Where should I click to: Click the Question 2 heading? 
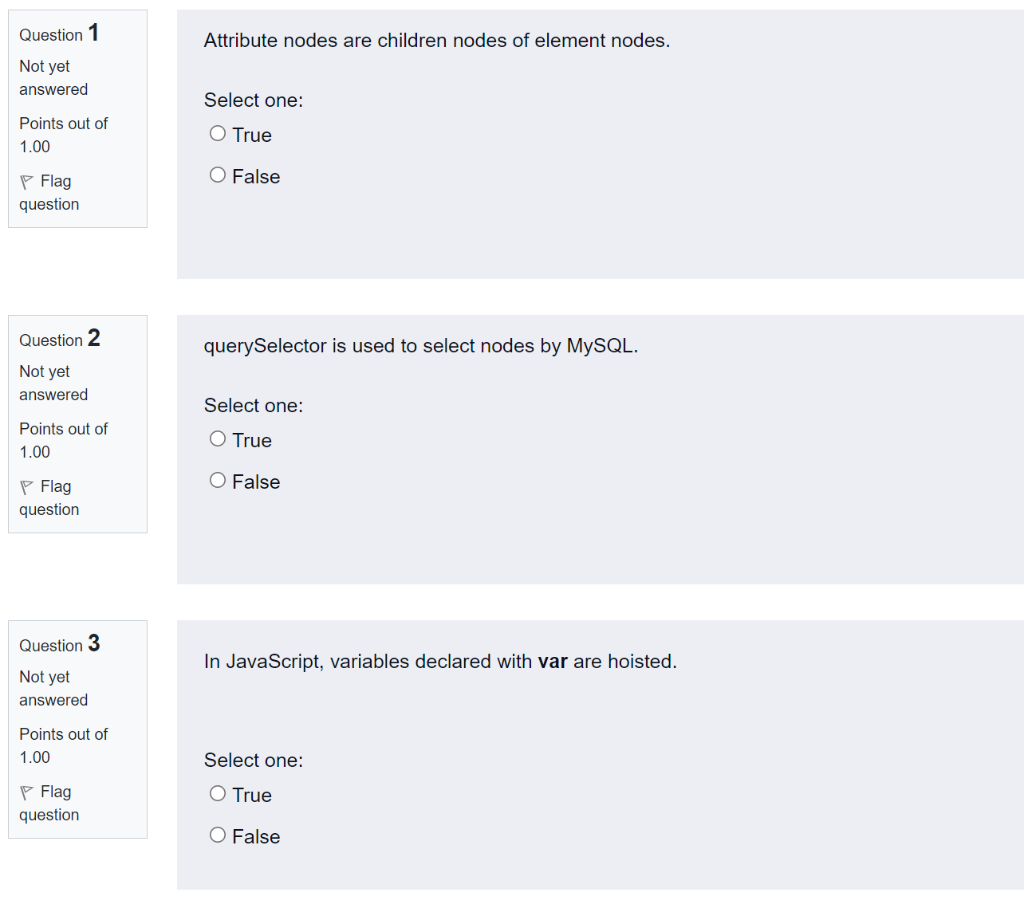click(x=59, y=339)
